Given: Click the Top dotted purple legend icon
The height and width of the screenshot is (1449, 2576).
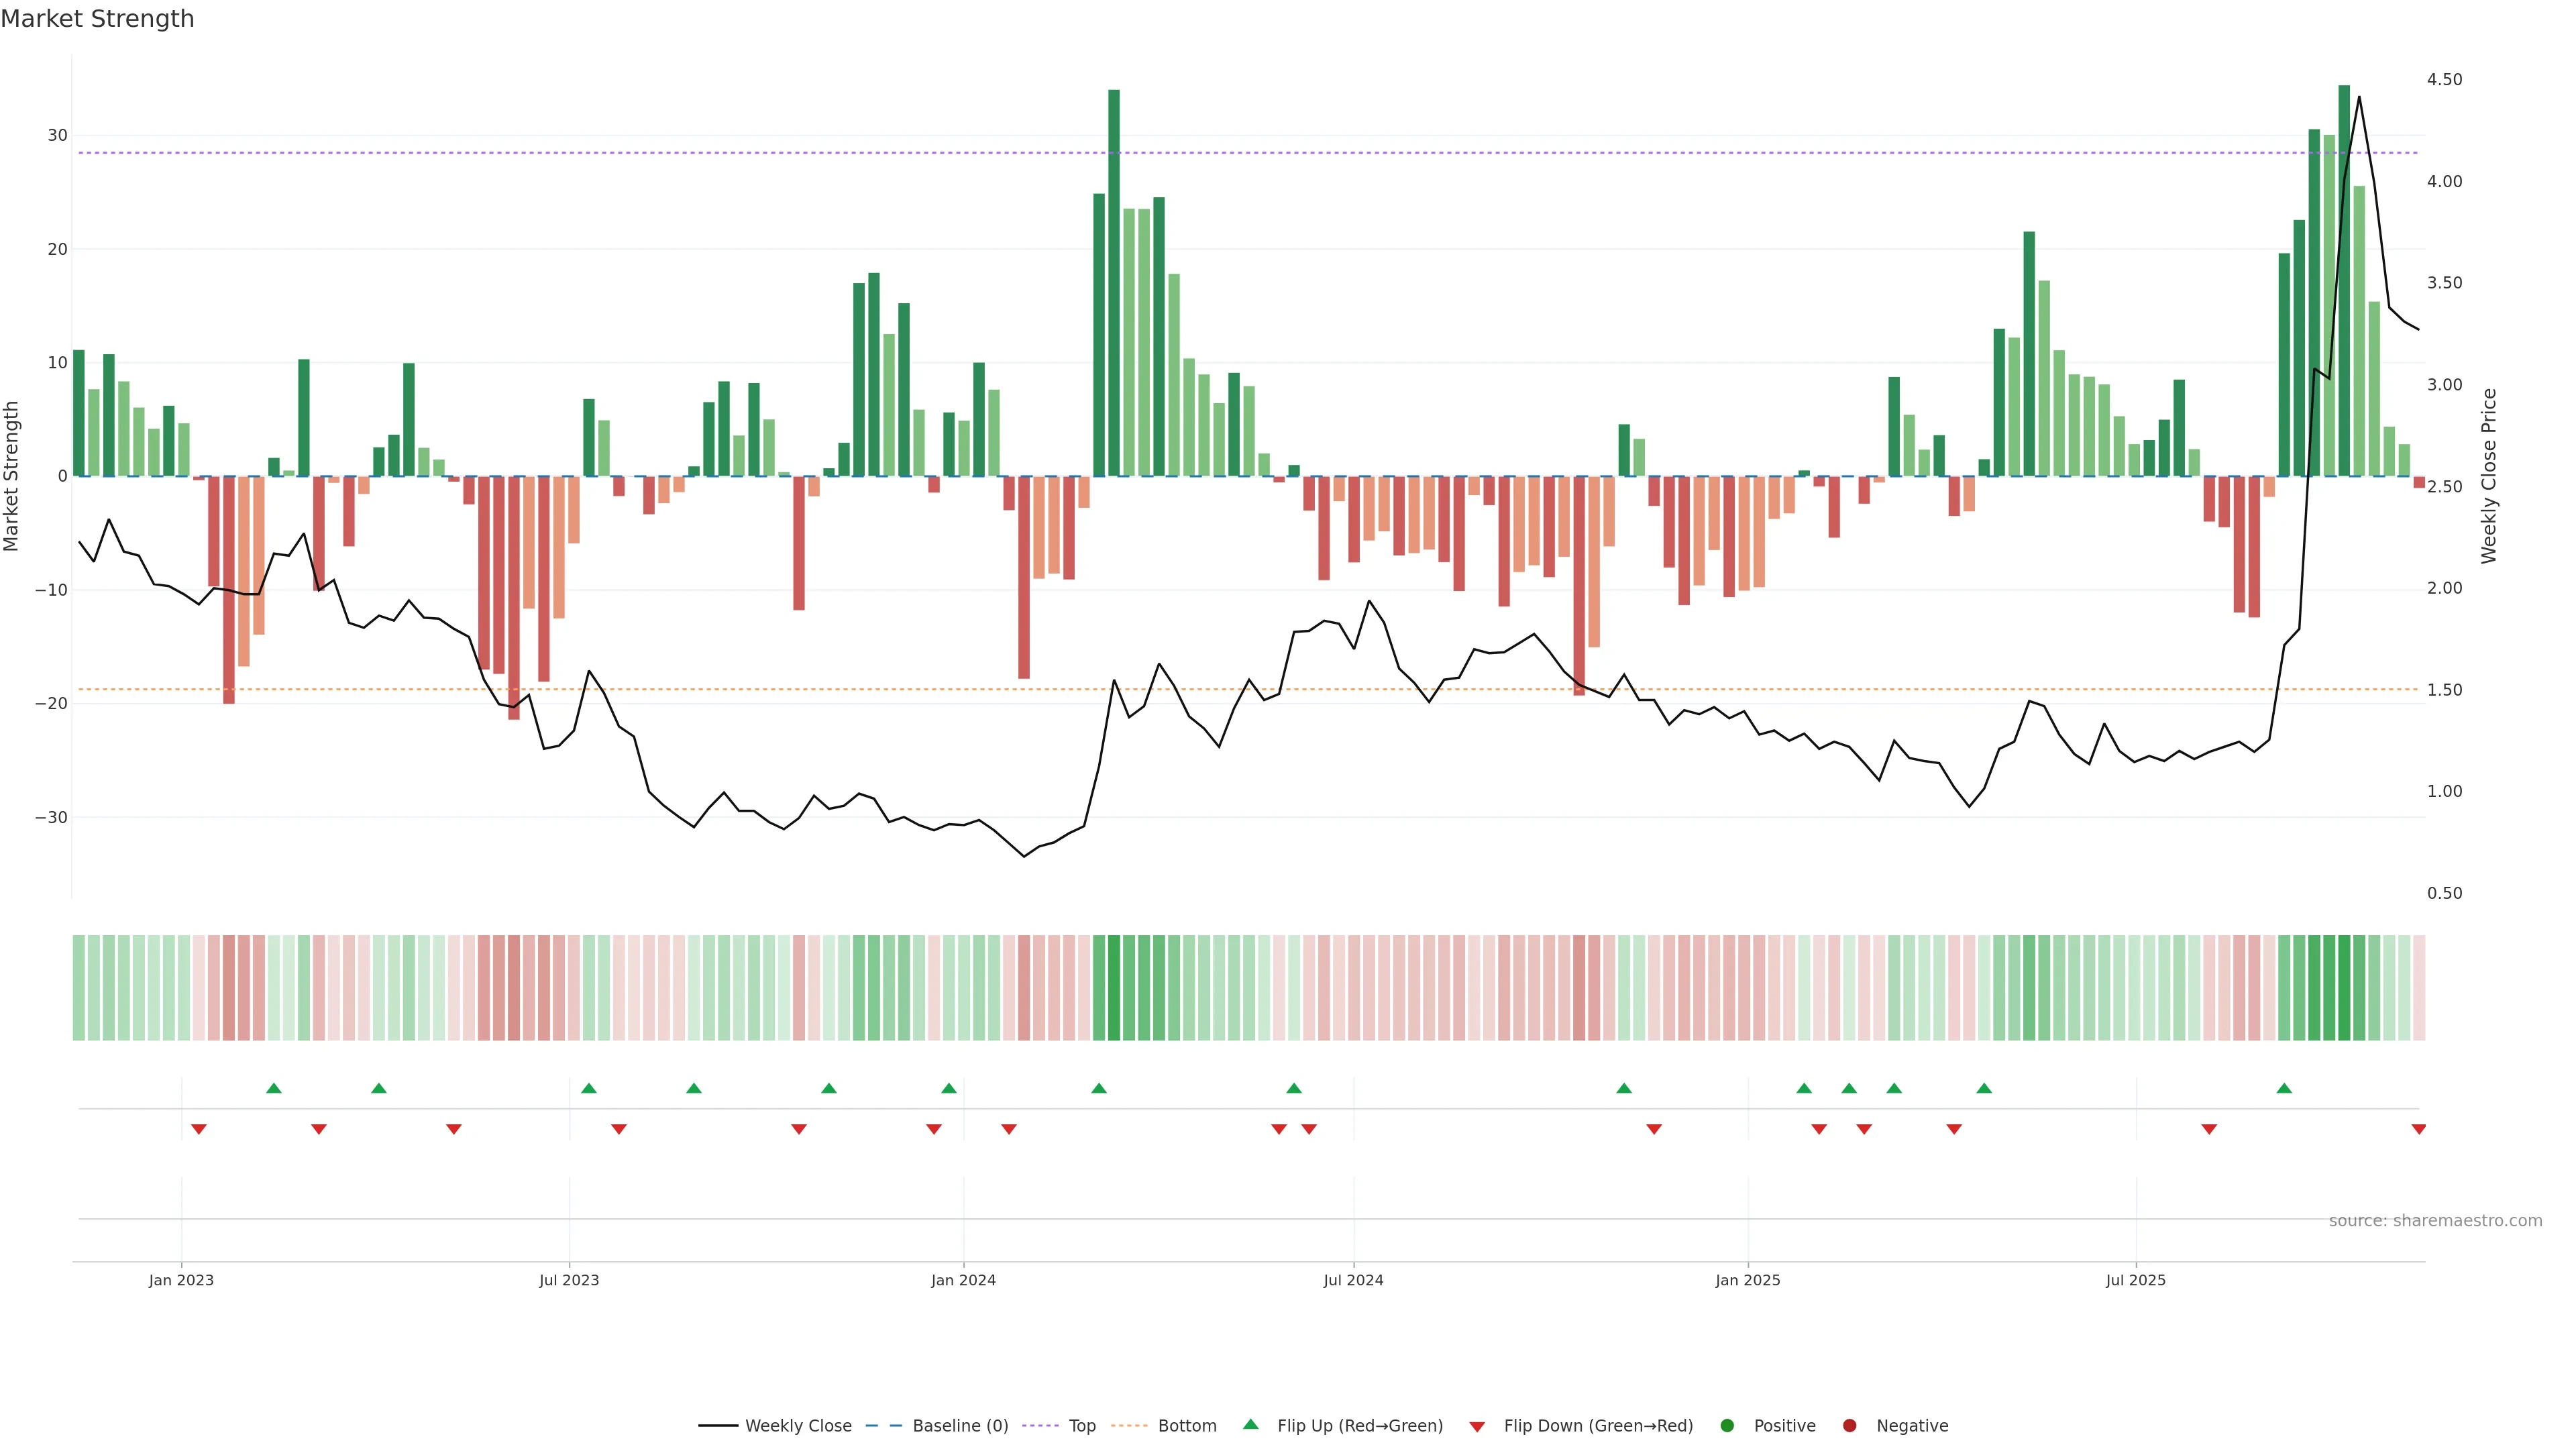Looking at the screenshot, I should coord(1040,1426).
